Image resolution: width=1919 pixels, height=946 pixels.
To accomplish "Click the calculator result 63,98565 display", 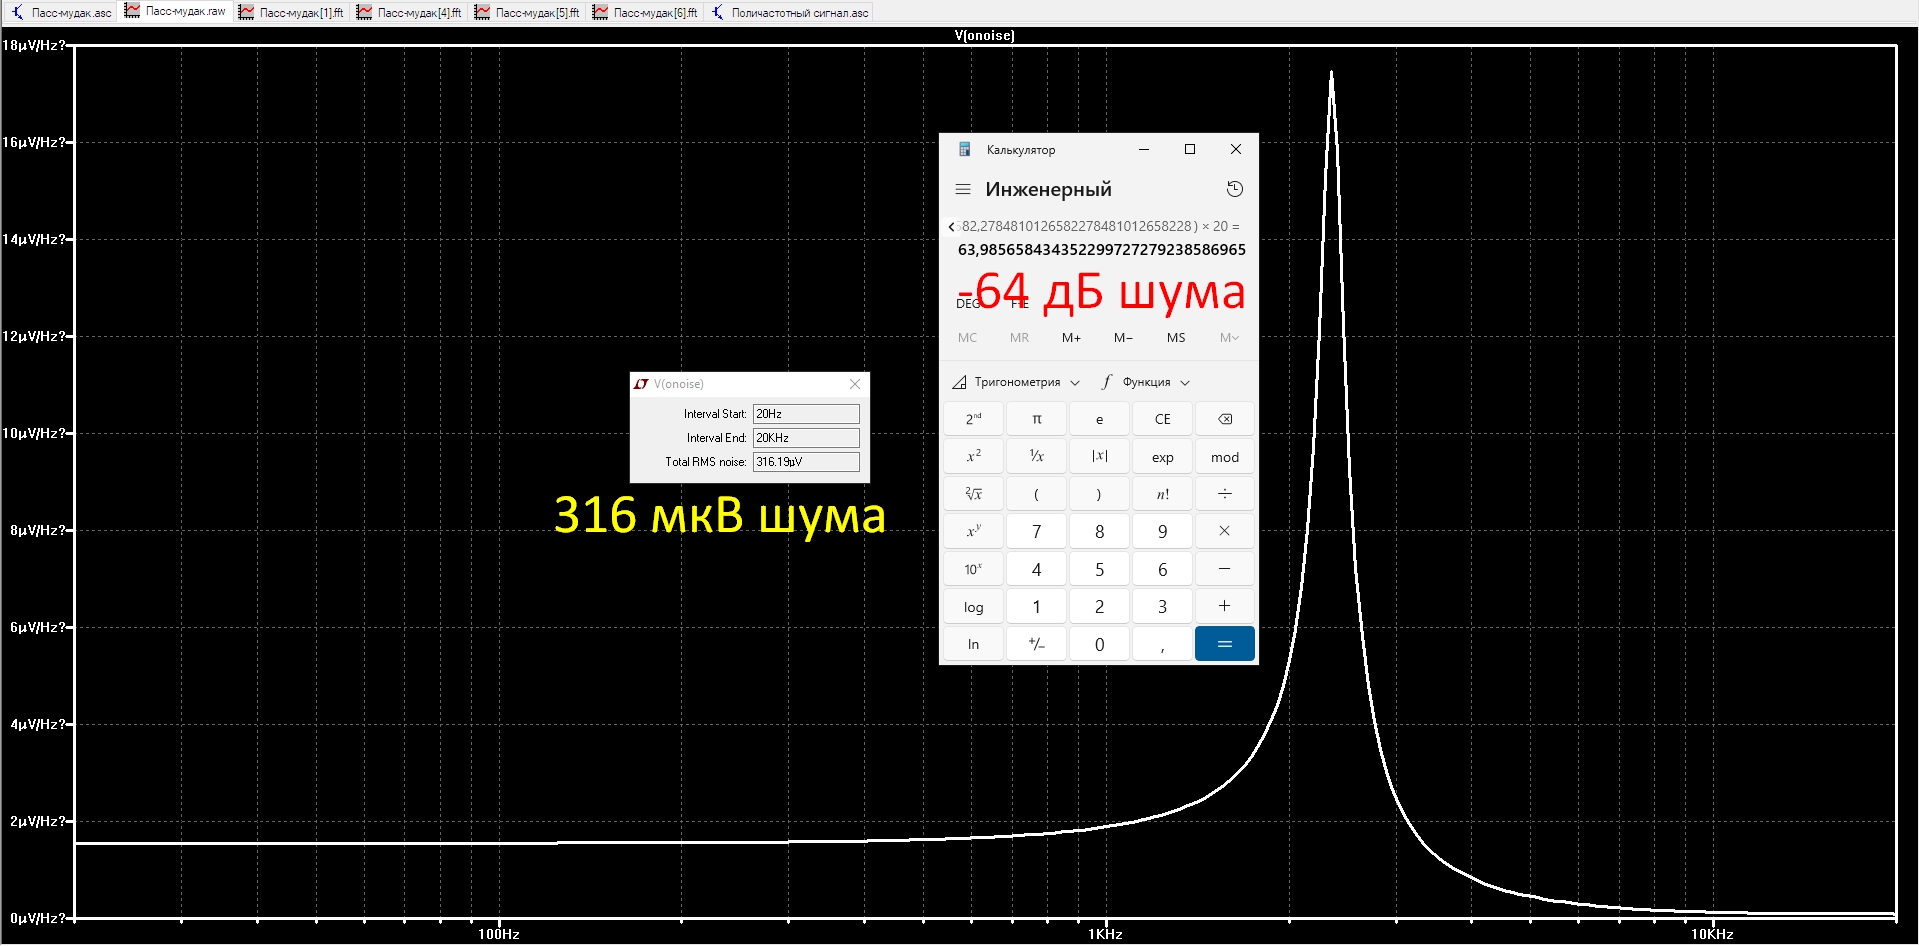I will (1101, 250).
